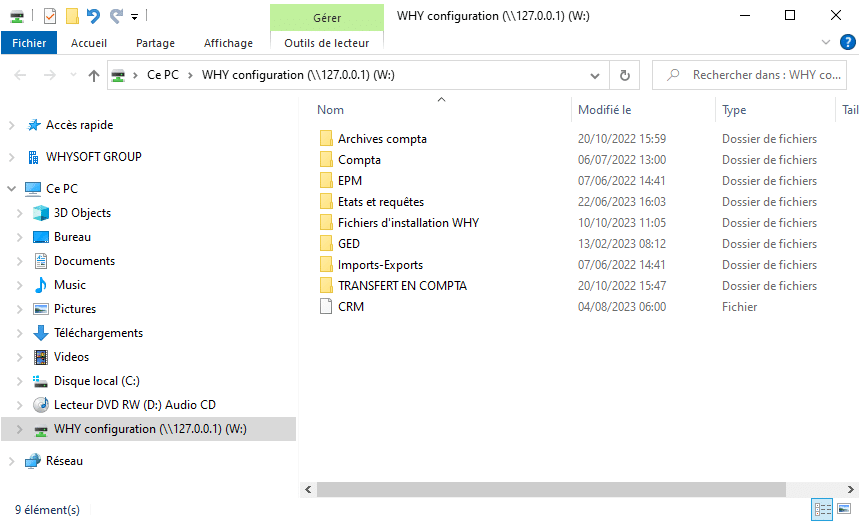860x522 pixels.
Task: Click the Music note icon
Action: pos(41,285)
